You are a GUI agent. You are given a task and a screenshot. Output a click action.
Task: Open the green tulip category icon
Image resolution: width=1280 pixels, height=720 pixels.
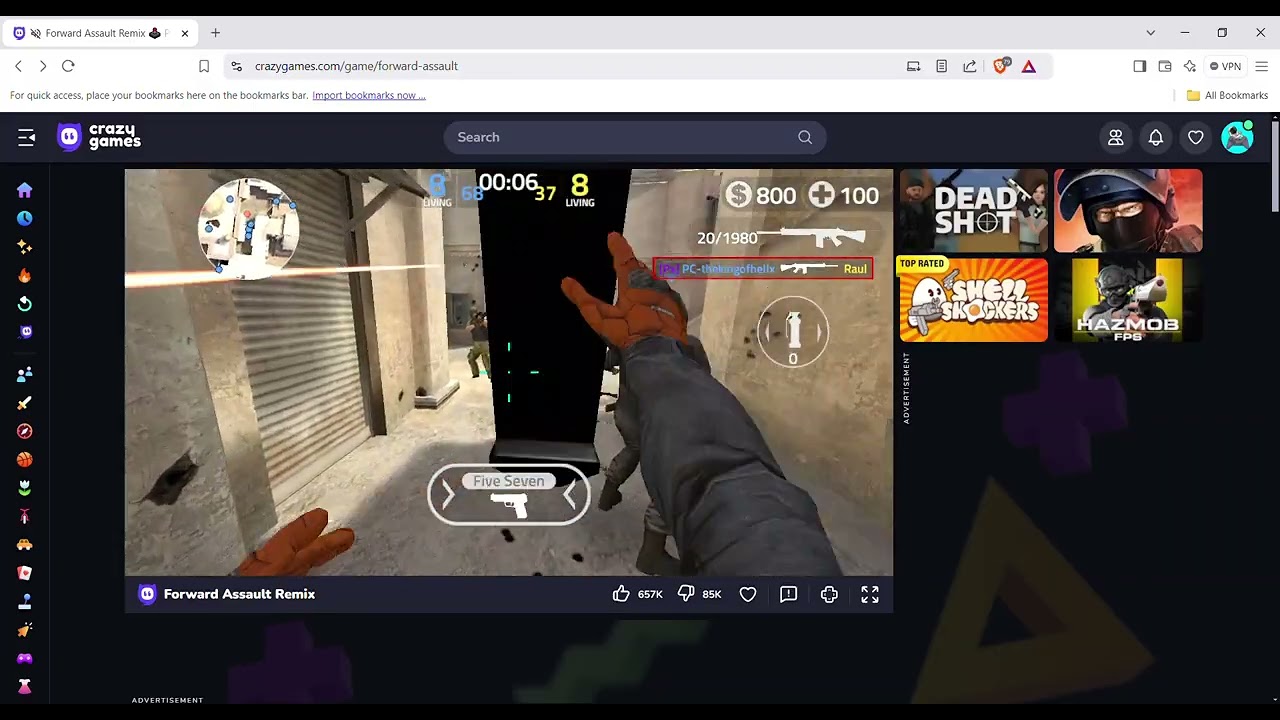(x=25, y=488)
